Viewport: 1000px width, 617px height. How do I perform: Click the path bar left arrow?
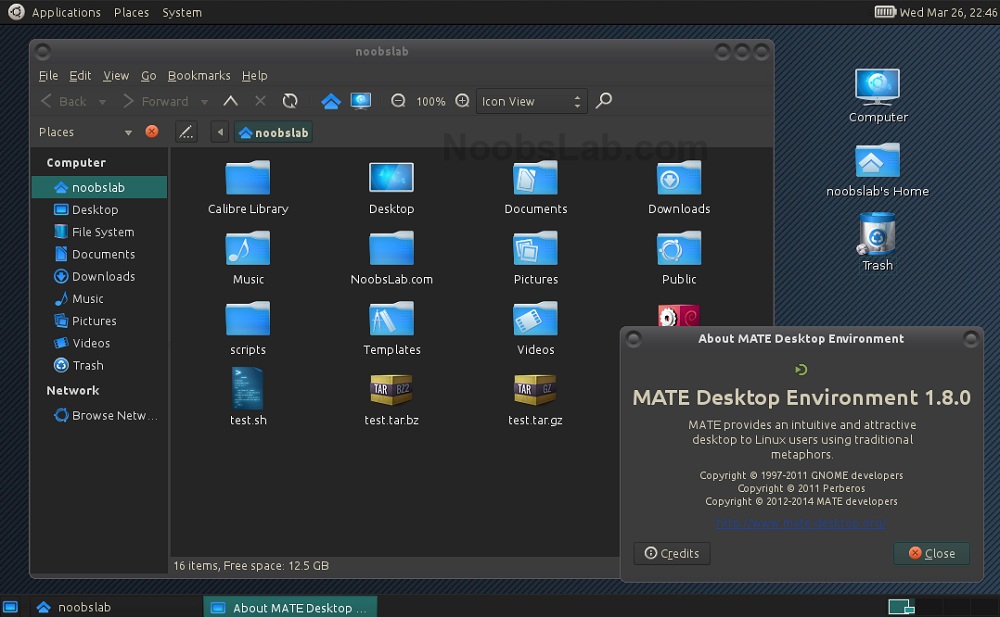pos(220,132)
